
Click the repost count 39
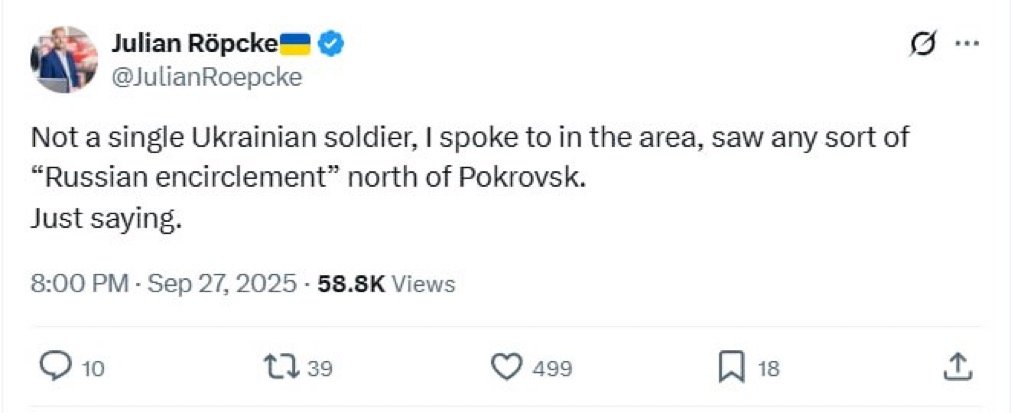(319, 369)
